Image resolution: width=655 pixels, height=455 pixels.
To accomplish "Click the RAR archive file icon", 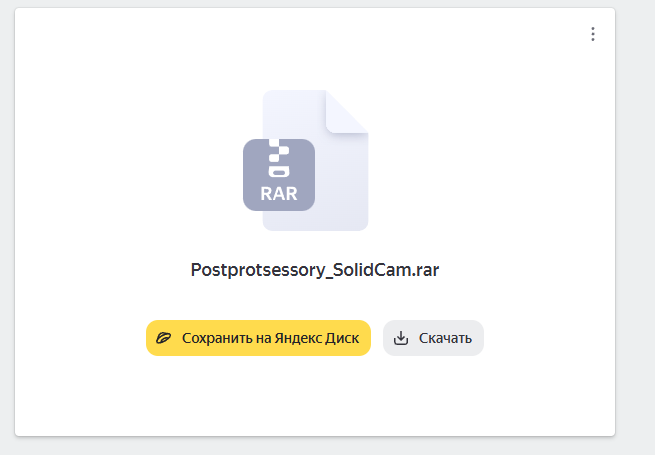I will coord(306,160).
